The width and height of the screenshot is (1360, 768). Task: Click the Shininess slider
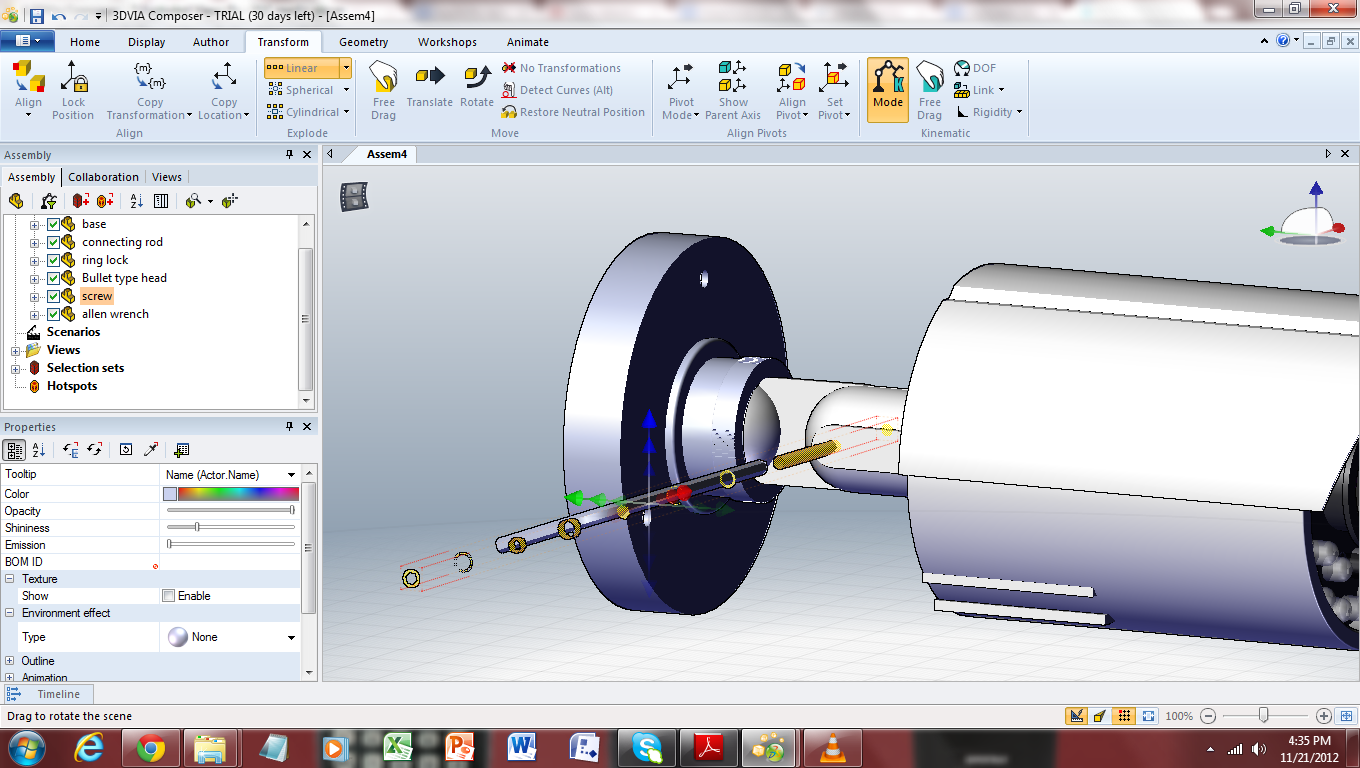pos(231,527)
